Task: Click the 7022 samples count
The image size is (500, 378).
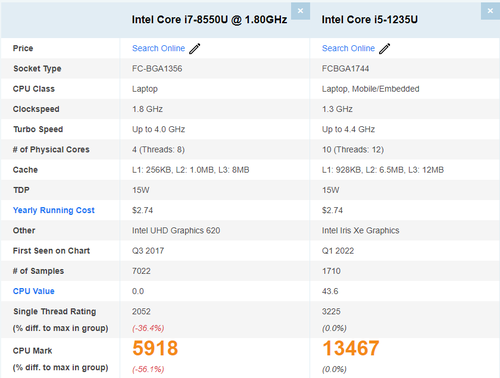Action: [141, 271]
